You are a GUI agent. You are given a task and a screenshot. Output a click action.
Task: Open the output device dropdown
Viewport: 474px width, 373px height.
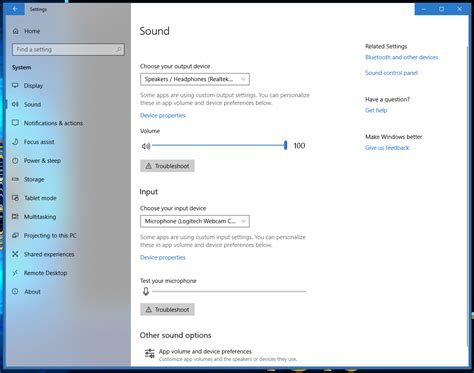(195, 79)
